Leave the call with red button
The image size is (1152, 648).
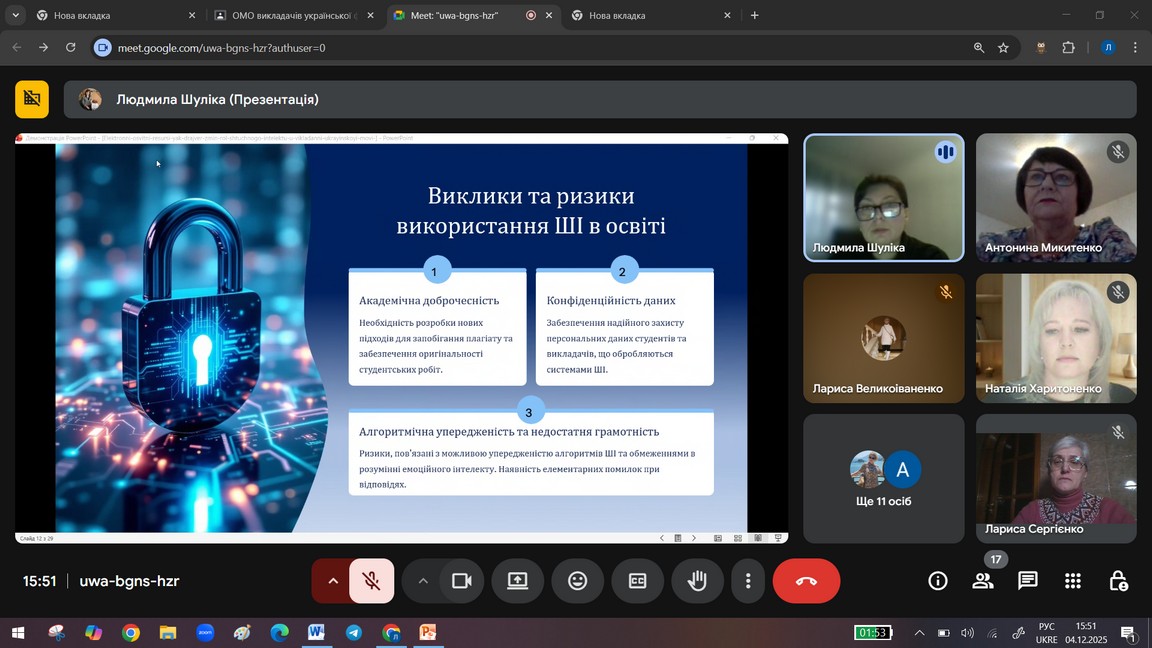tap(806, 581)
